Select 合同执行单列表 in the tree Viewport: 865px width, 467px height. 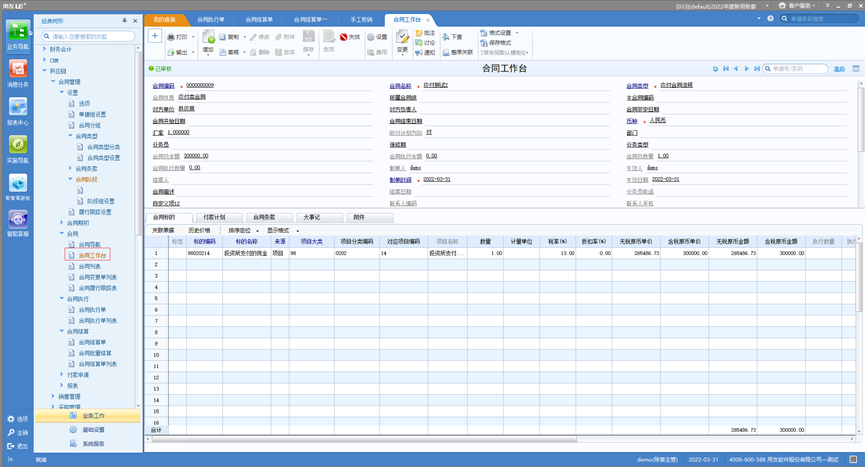click(x=98, y=320)
